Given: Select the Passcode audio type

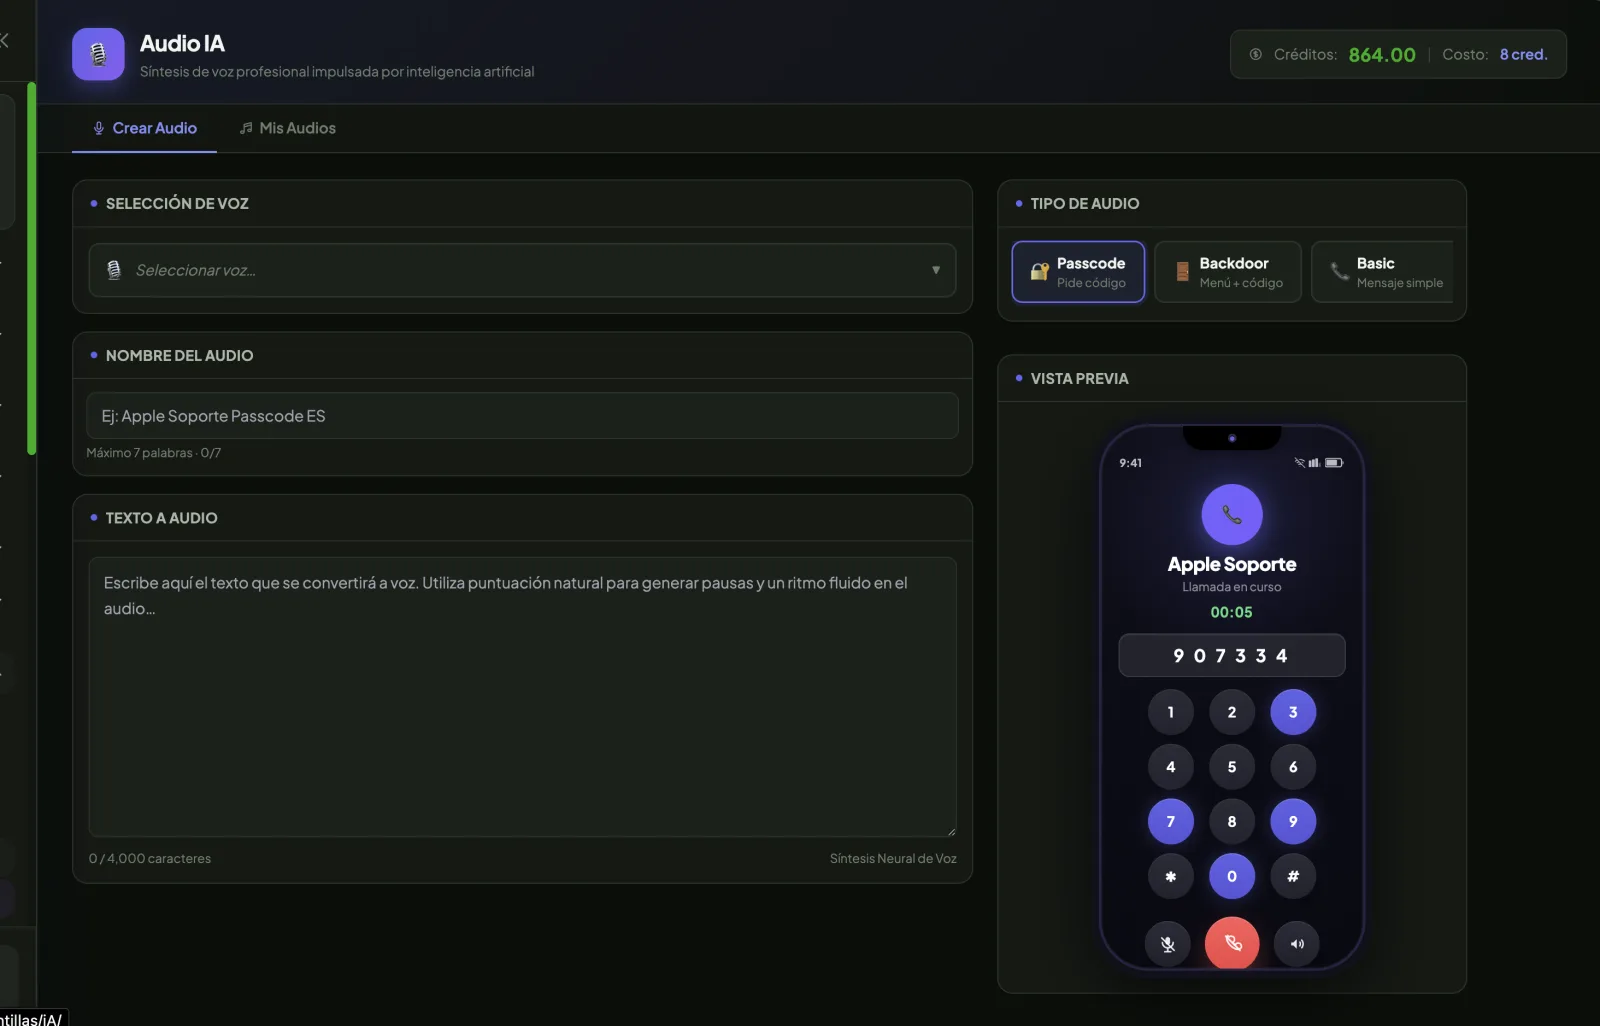Looking at the screenshot, I should click(1078, 272).
